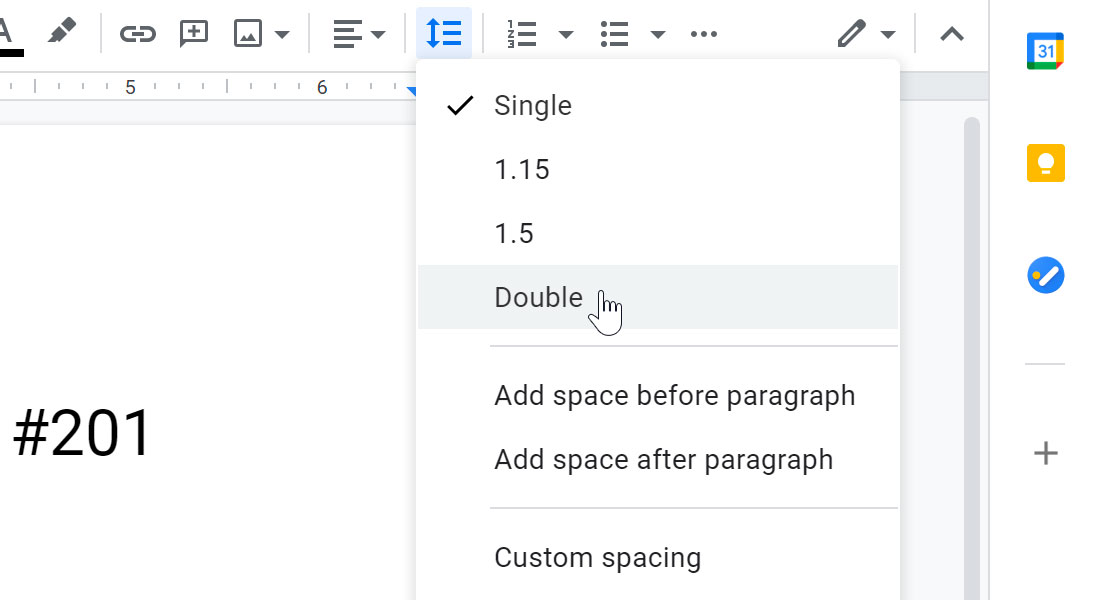Open the image insert dropdown arrow

point(283,33)
